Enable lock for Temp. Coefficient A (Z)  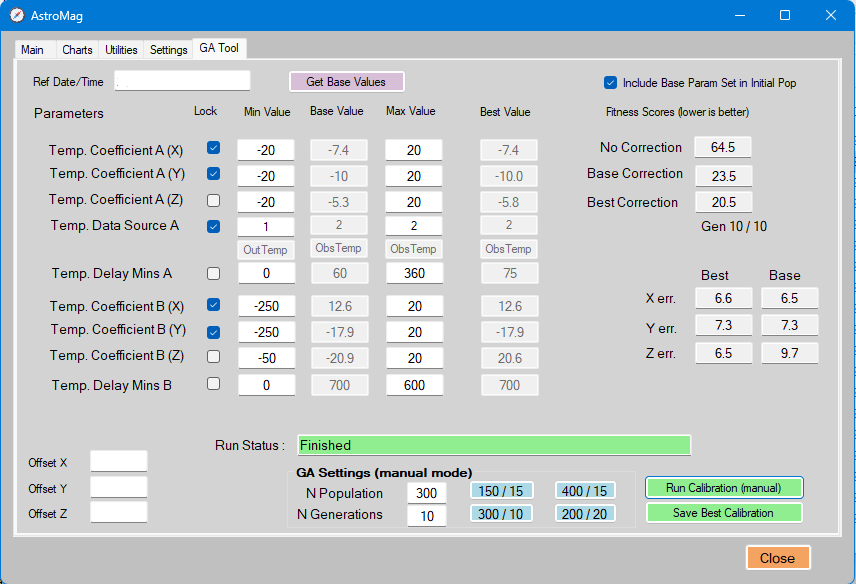click(213, 200)
